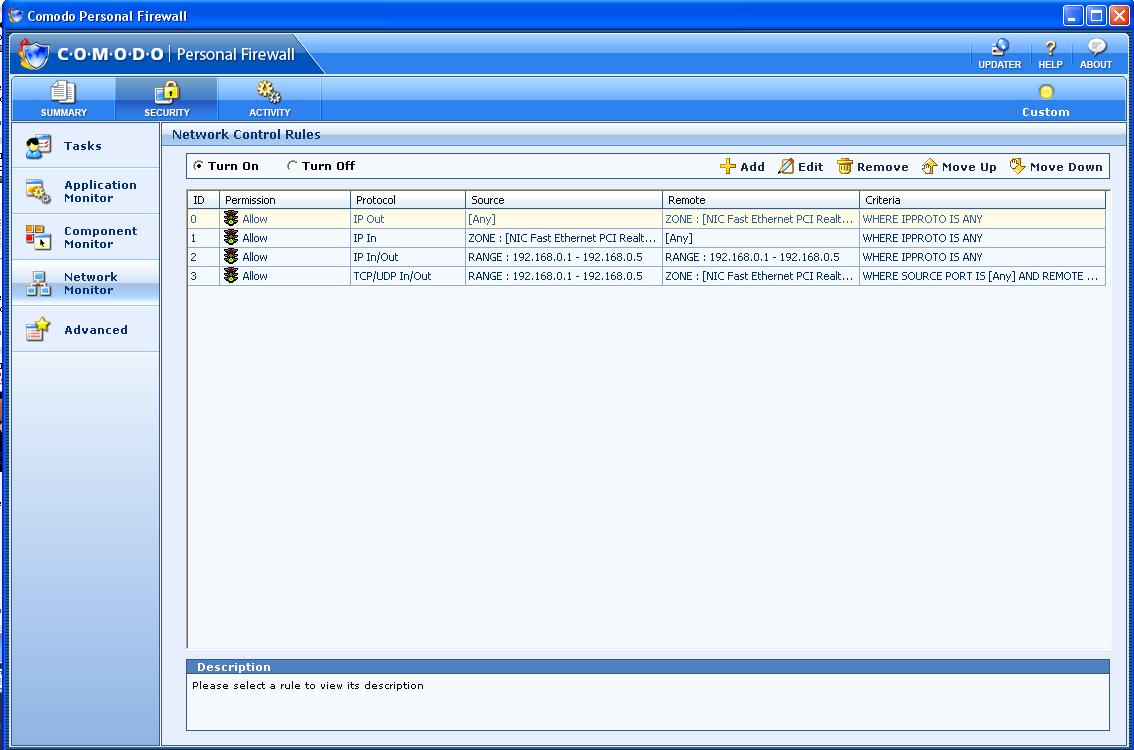Click the Move Up arrow icon

click(x=929, y=166)
